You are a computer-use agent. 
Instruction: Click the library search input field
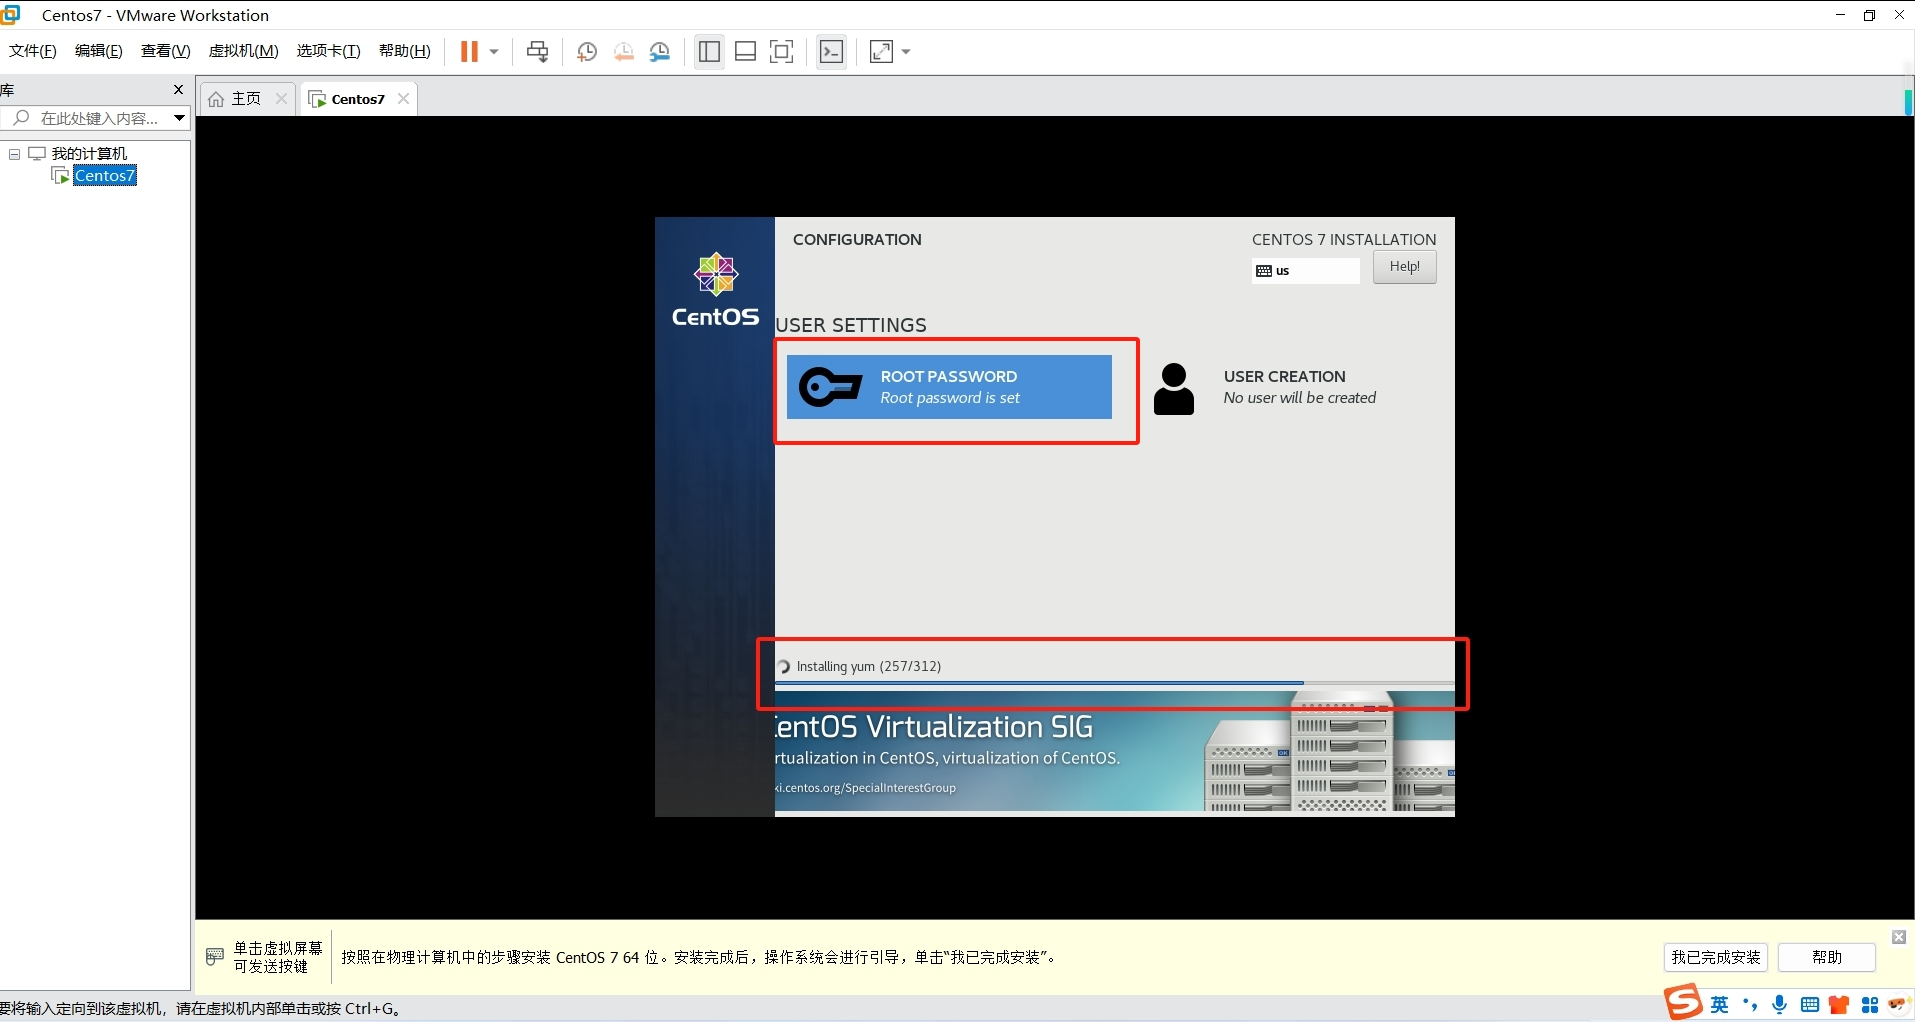[x=98, y=118]
